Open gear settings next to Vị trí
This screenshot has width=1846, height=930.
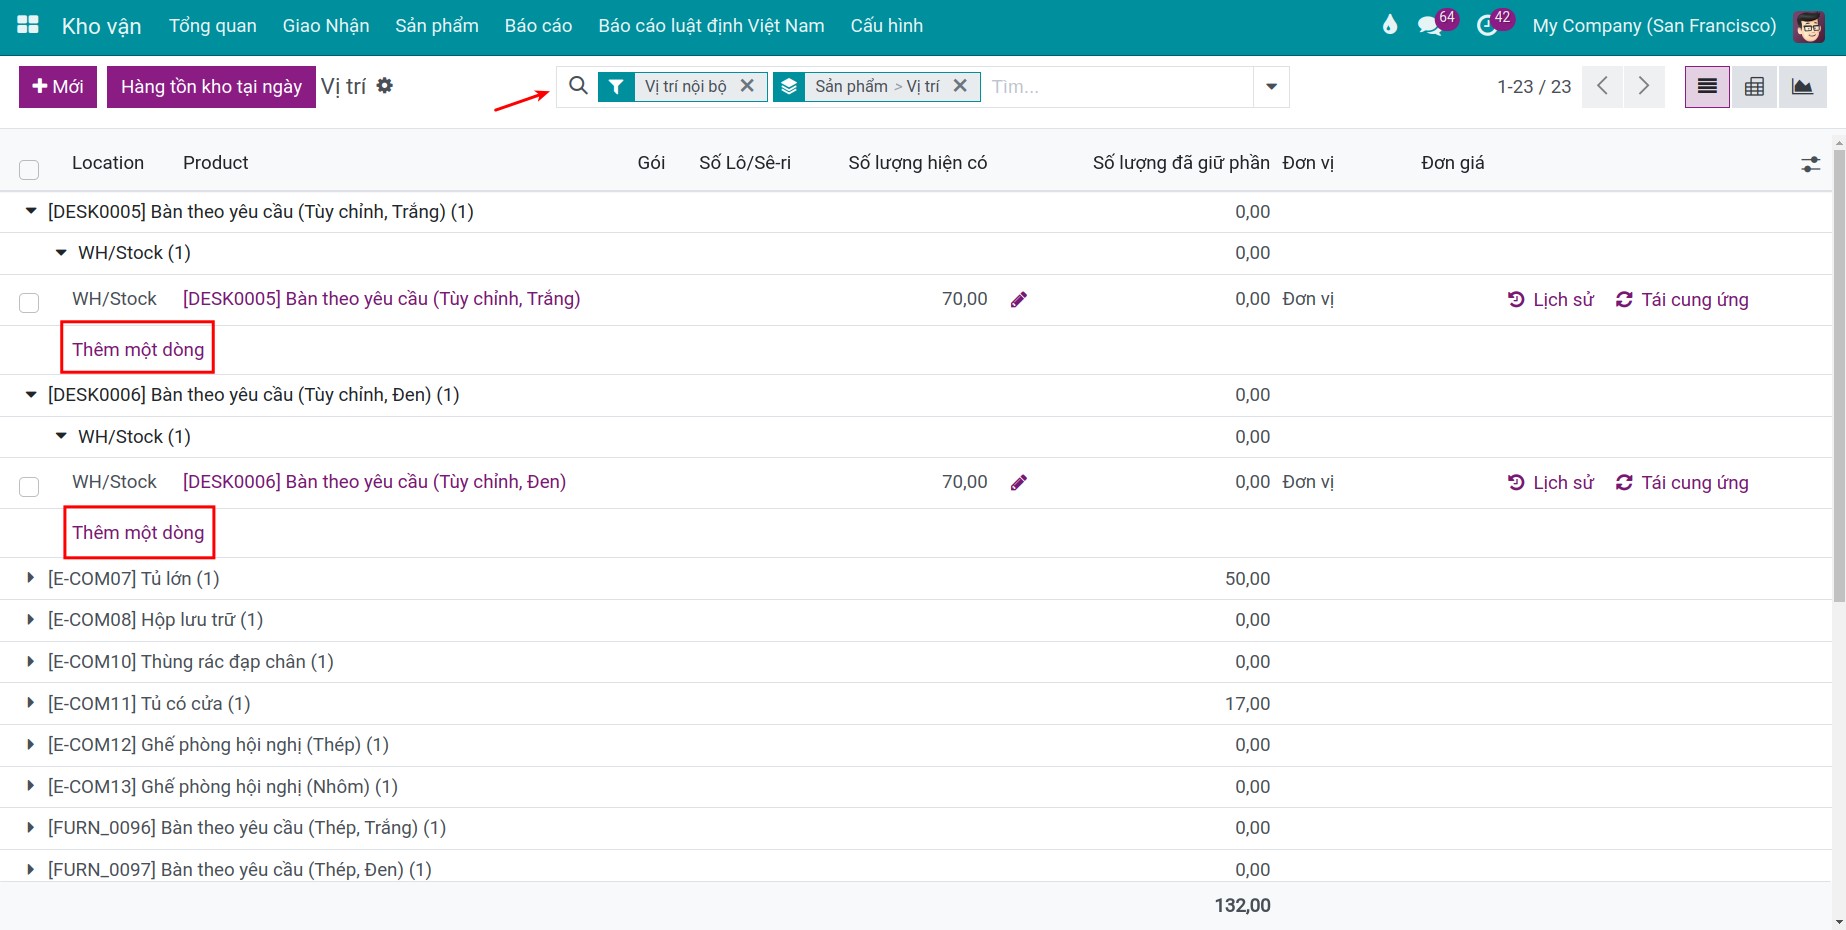tap(385, 86)
